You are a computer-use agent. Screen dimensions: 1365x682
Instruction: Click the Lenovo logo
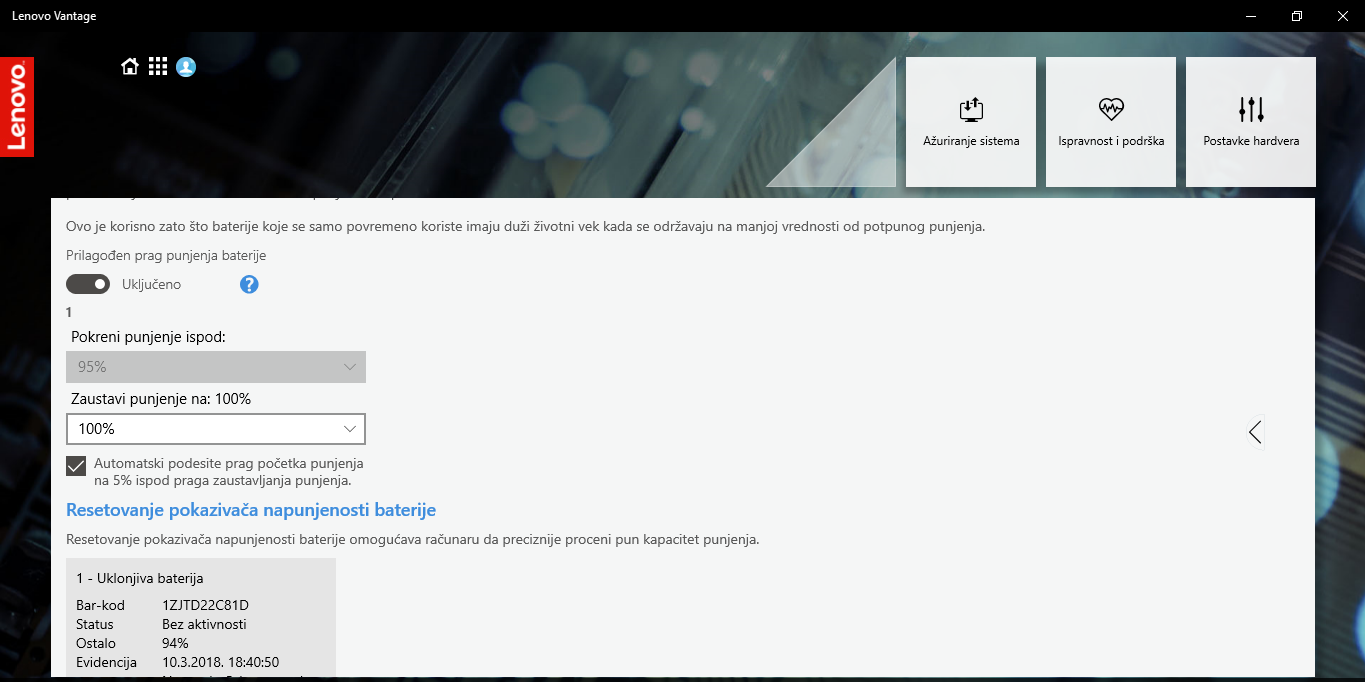(17, 107)
